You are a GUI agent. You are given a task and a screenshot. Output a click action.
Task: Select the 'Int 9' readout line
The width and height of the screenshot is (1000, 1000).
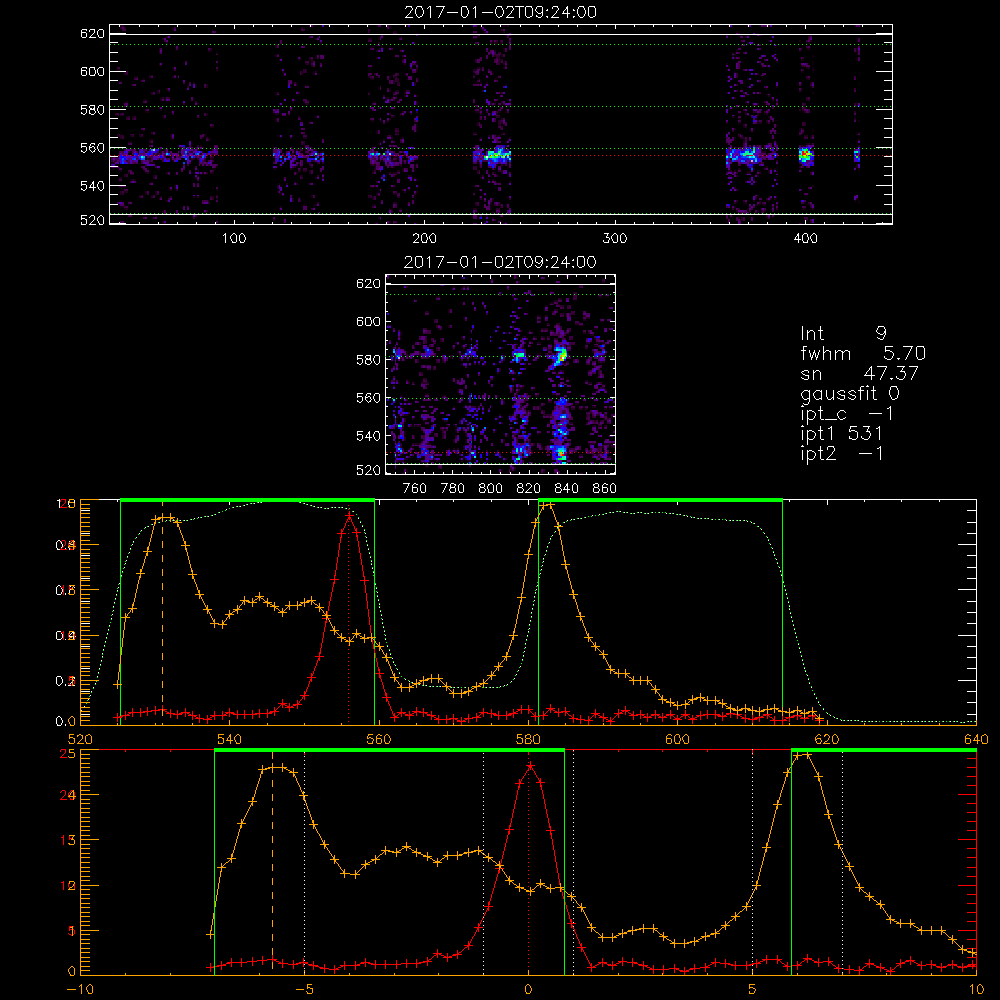pyautogui.click(x=843, y=333)
